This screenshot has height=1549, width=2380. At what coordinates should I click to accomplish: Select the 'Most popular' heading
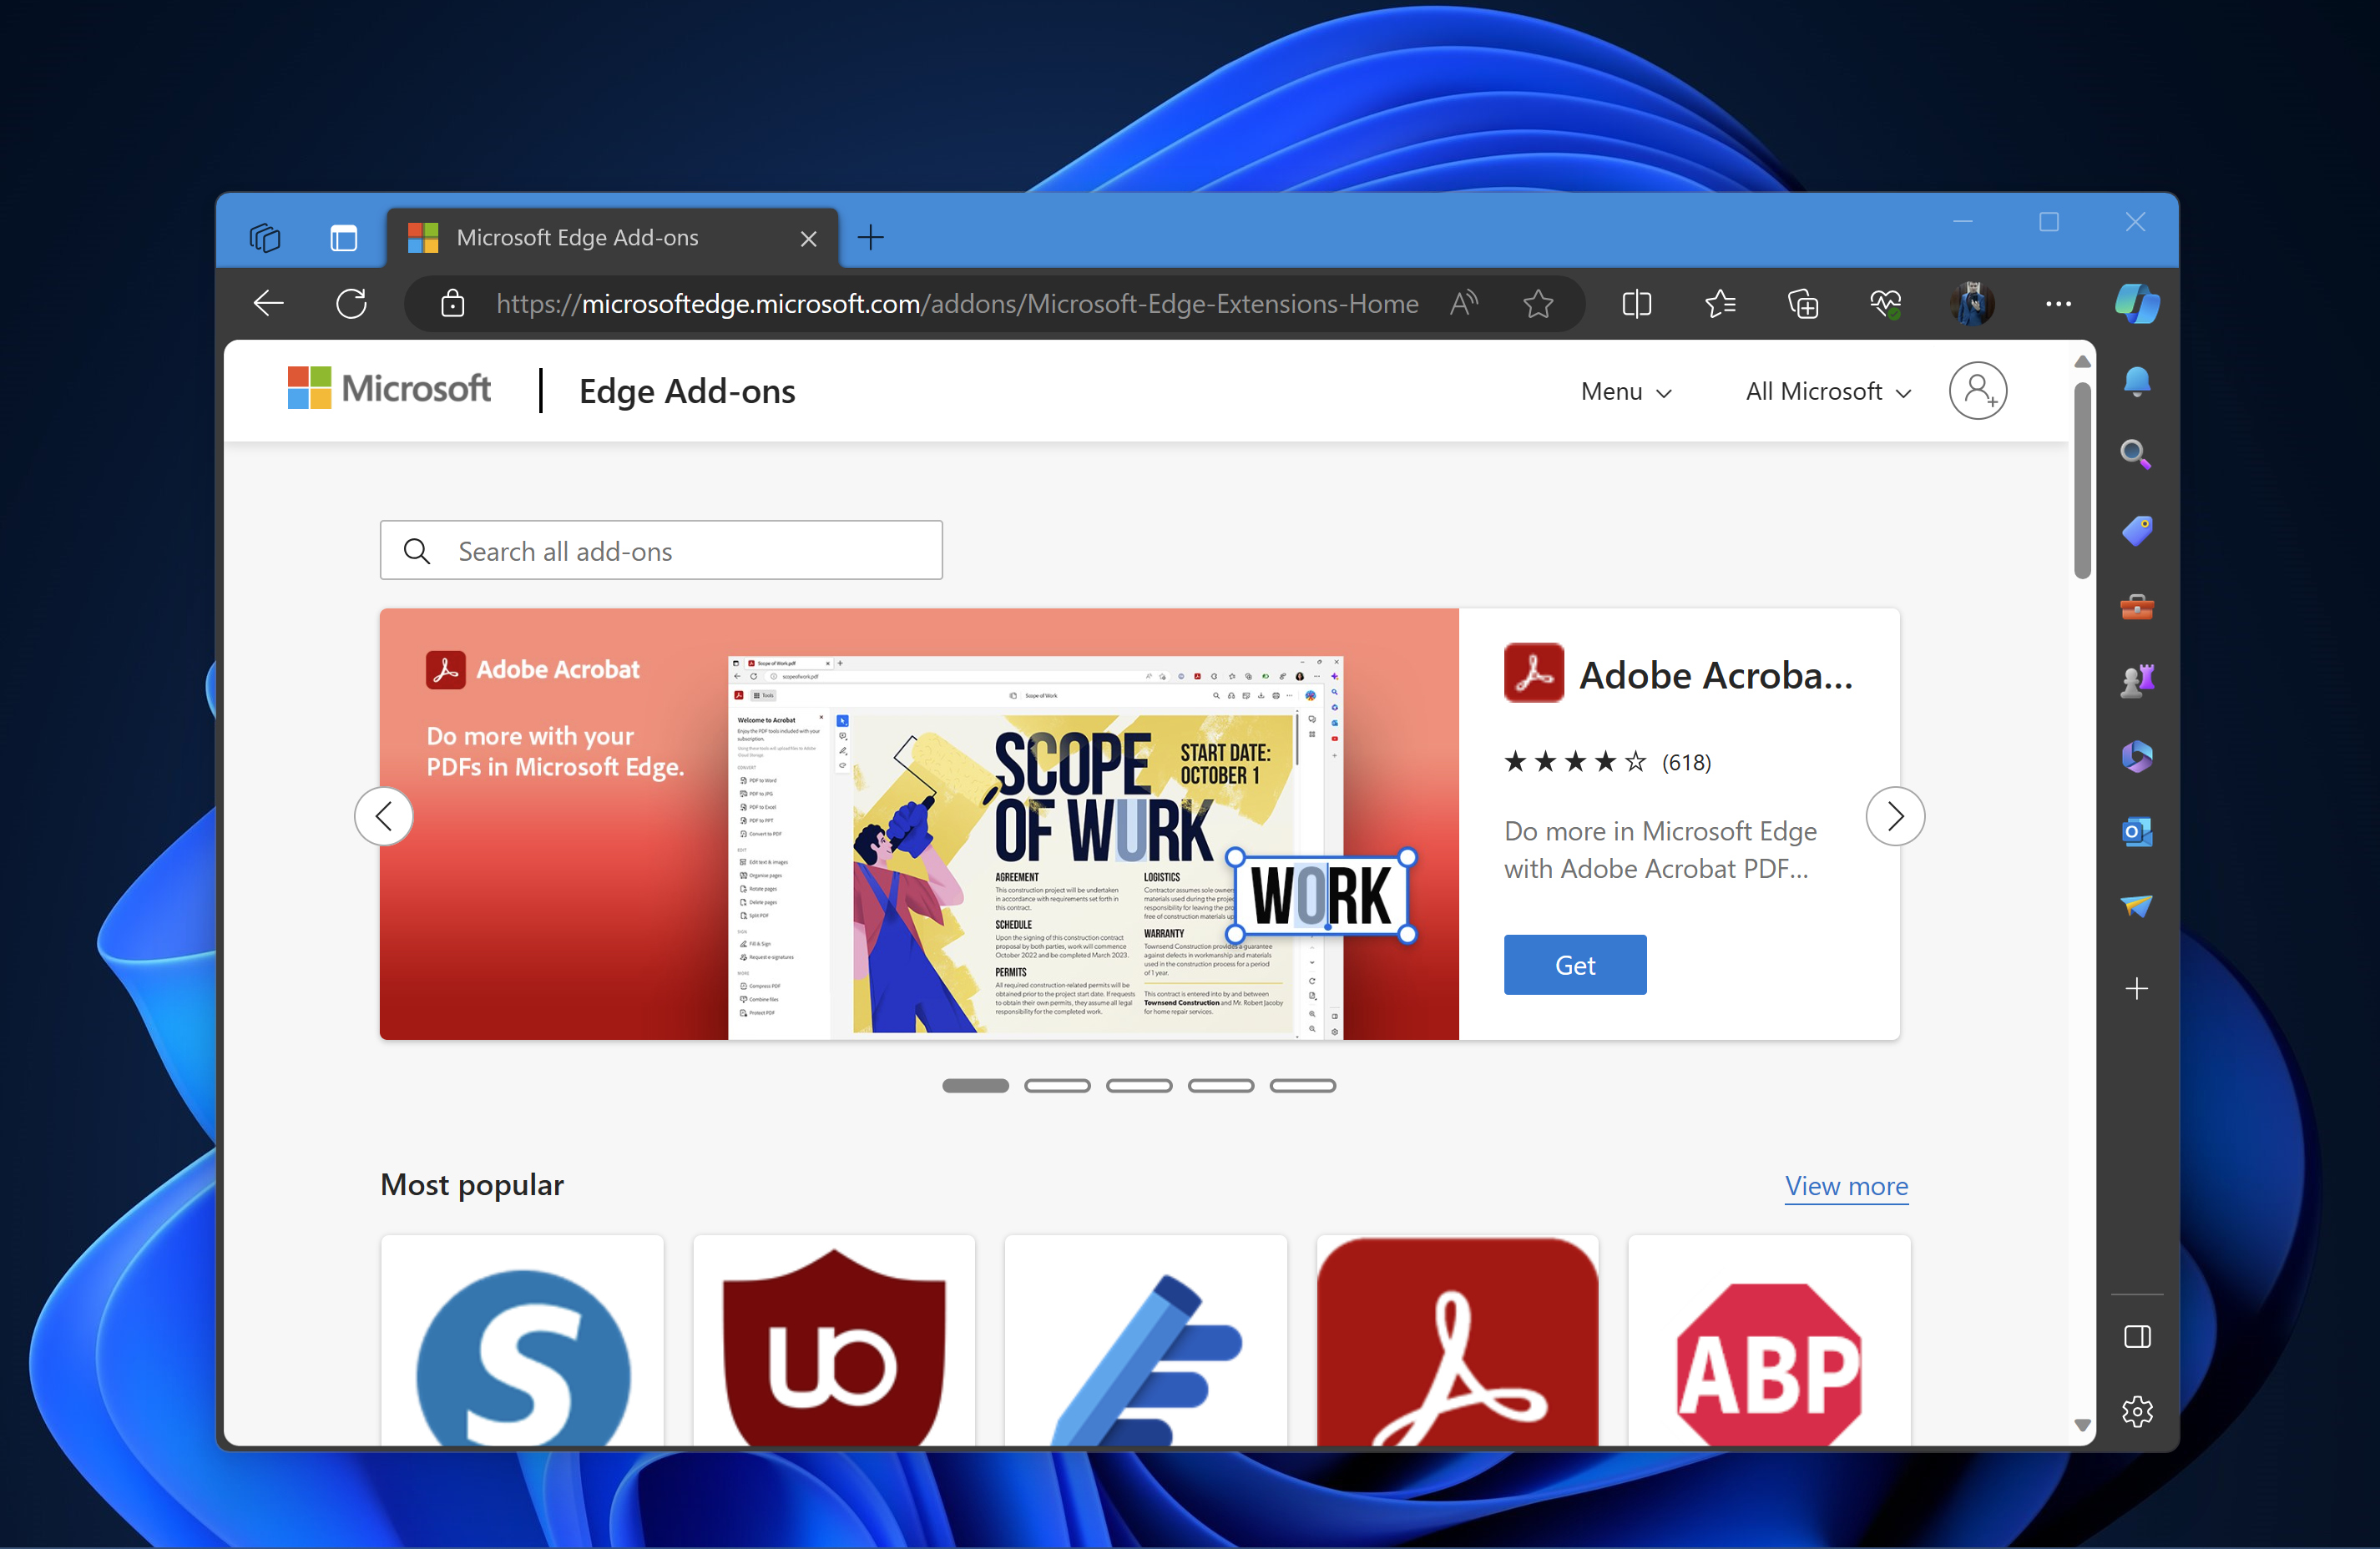tap(472, 1185)
